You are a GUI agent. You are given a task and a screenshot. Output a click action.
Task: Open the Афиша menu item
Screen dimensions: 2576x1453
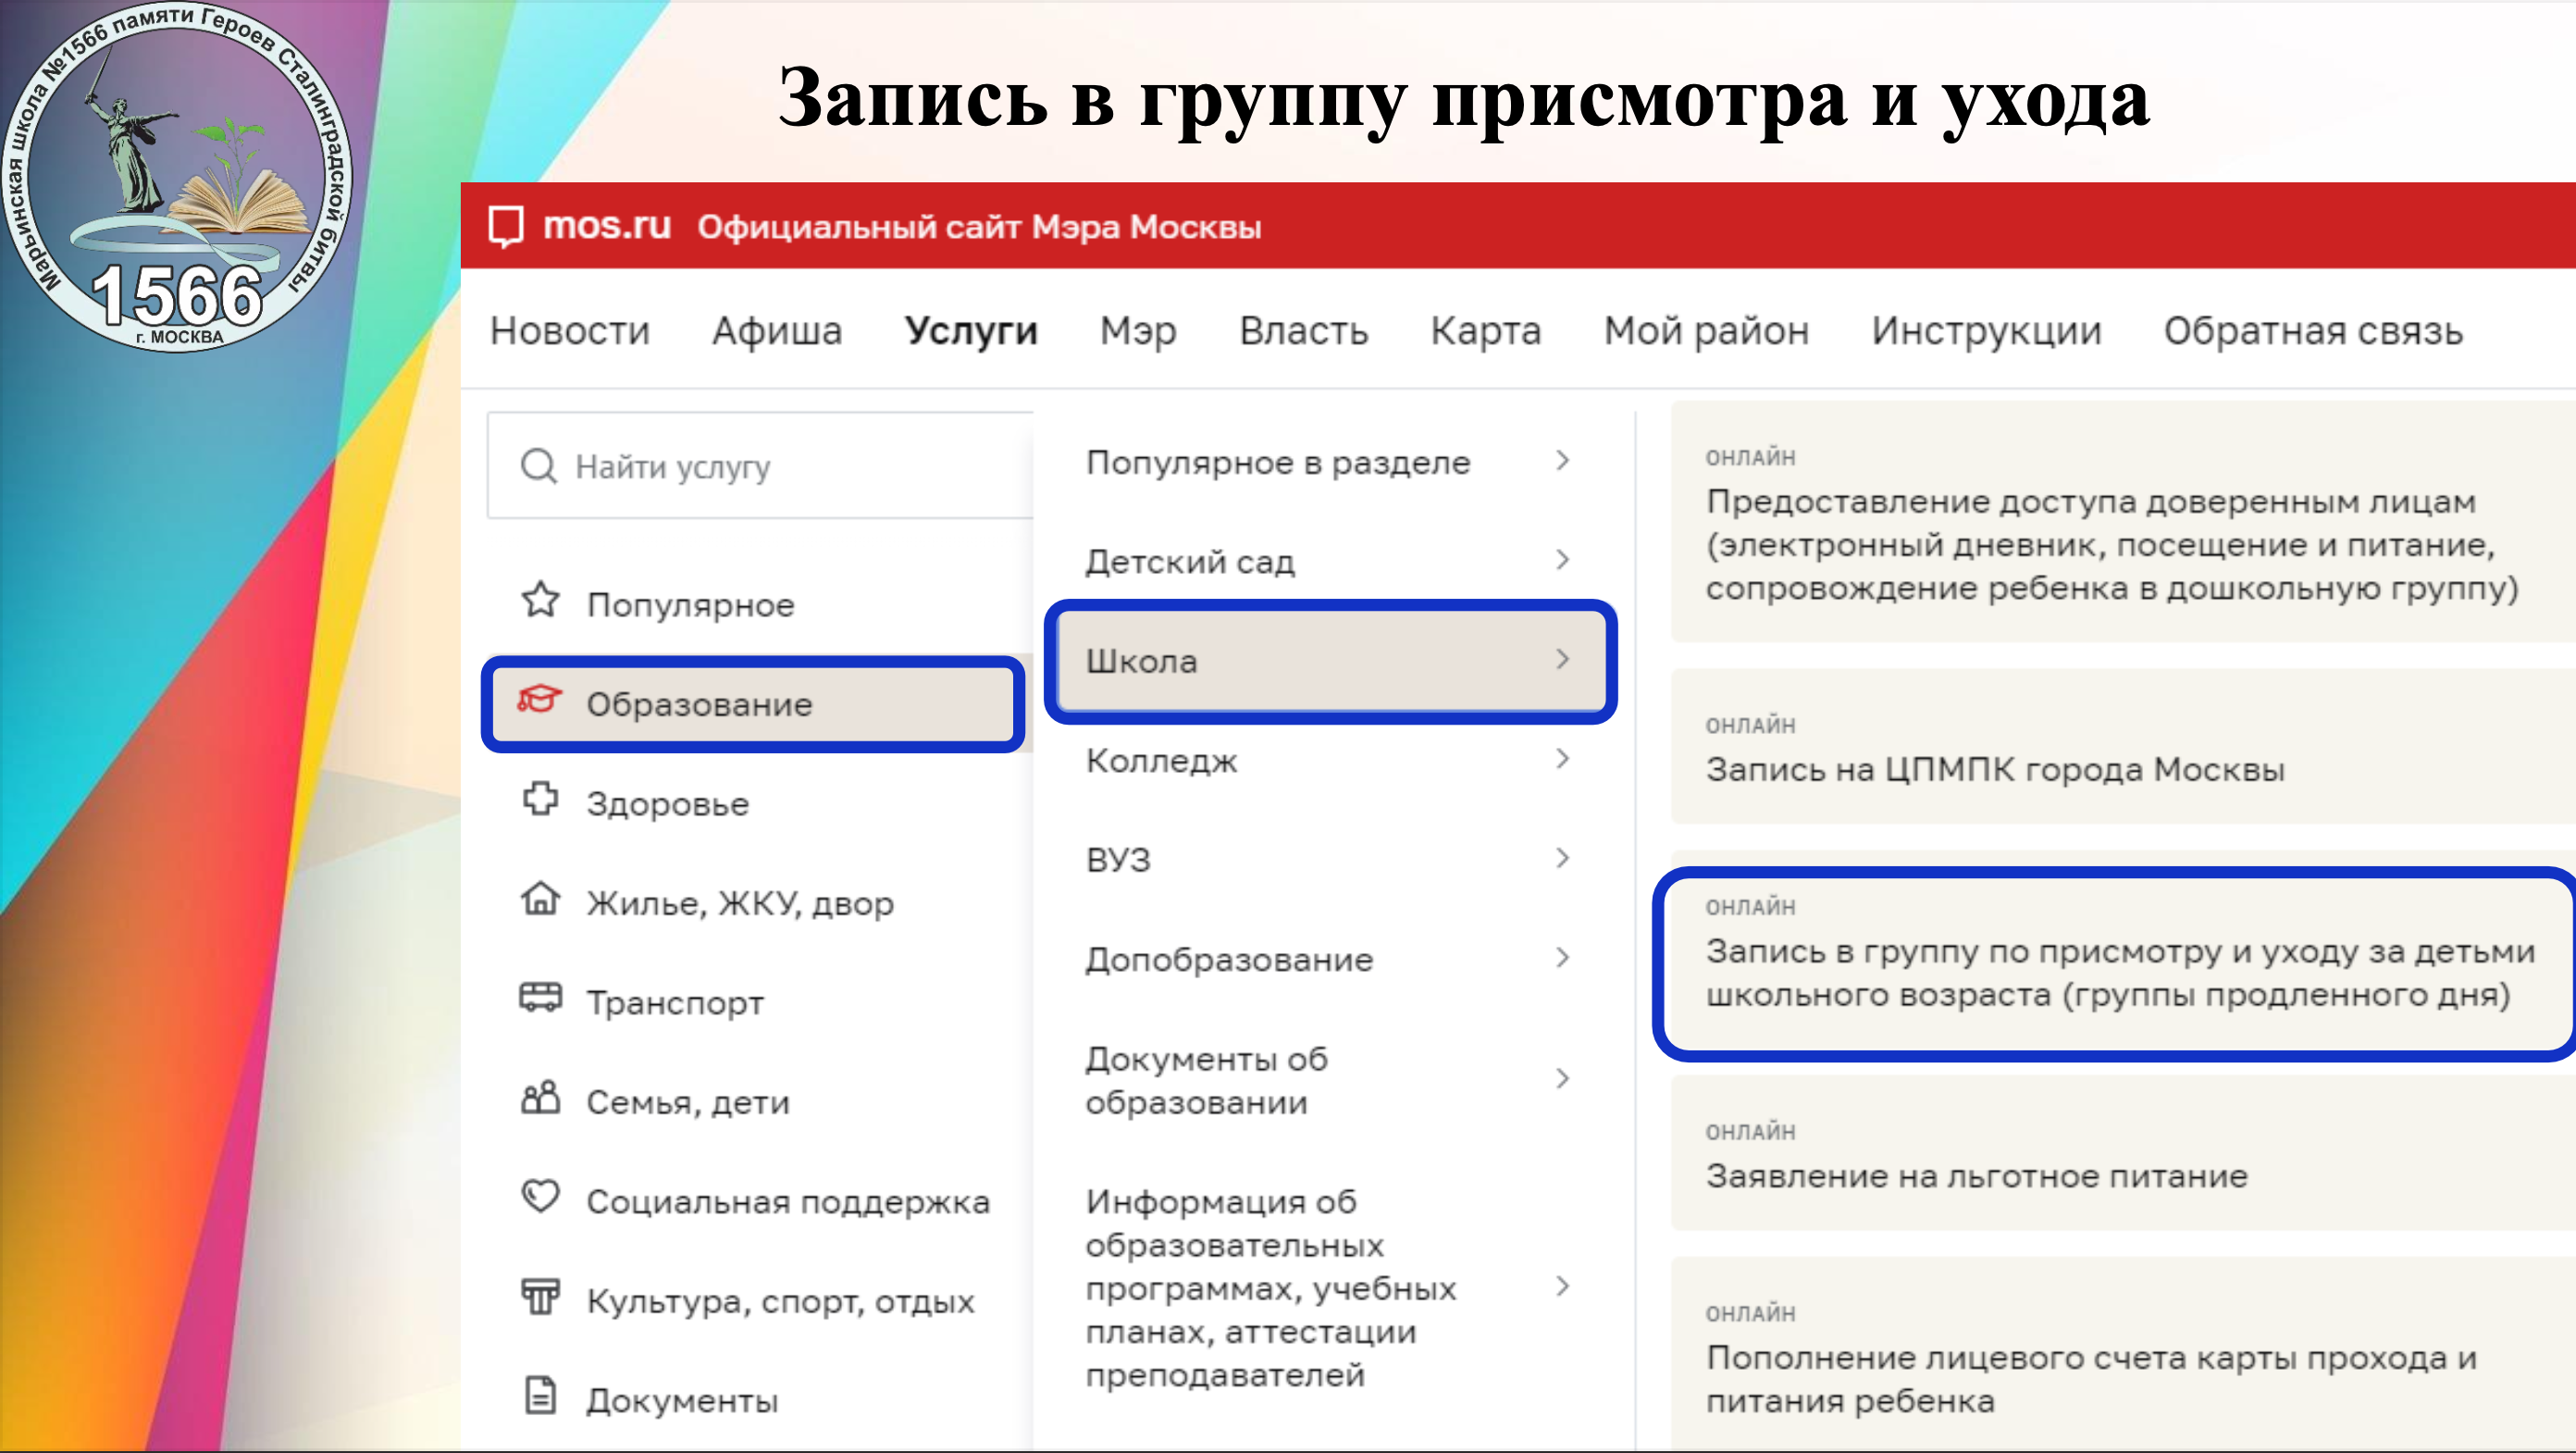(777, 331)
